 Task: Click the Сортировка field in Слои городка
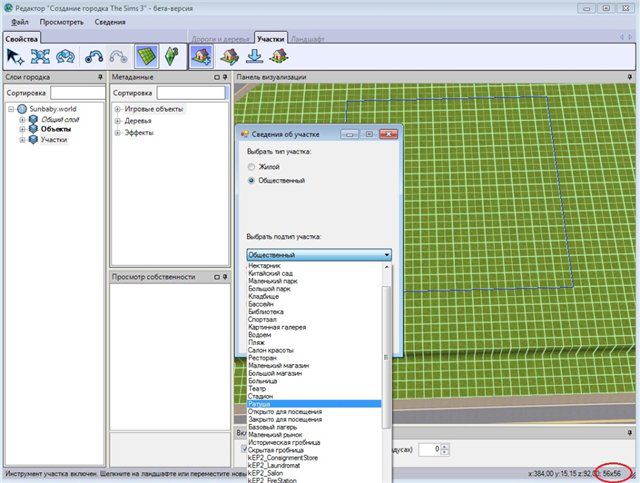[x=78, y=92]
